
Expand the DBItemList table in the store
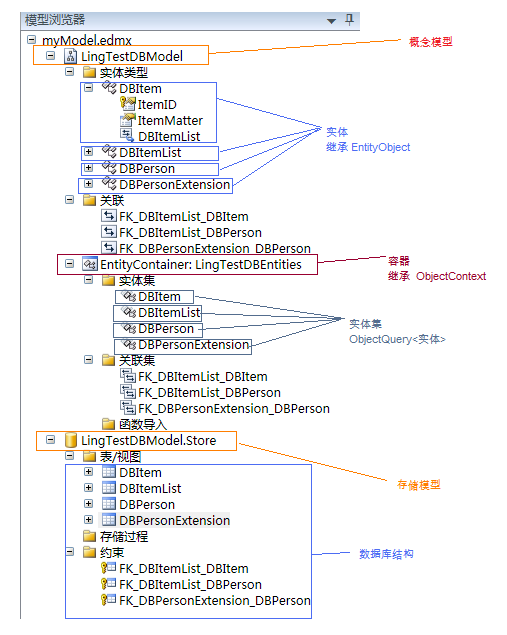(88, 488)
